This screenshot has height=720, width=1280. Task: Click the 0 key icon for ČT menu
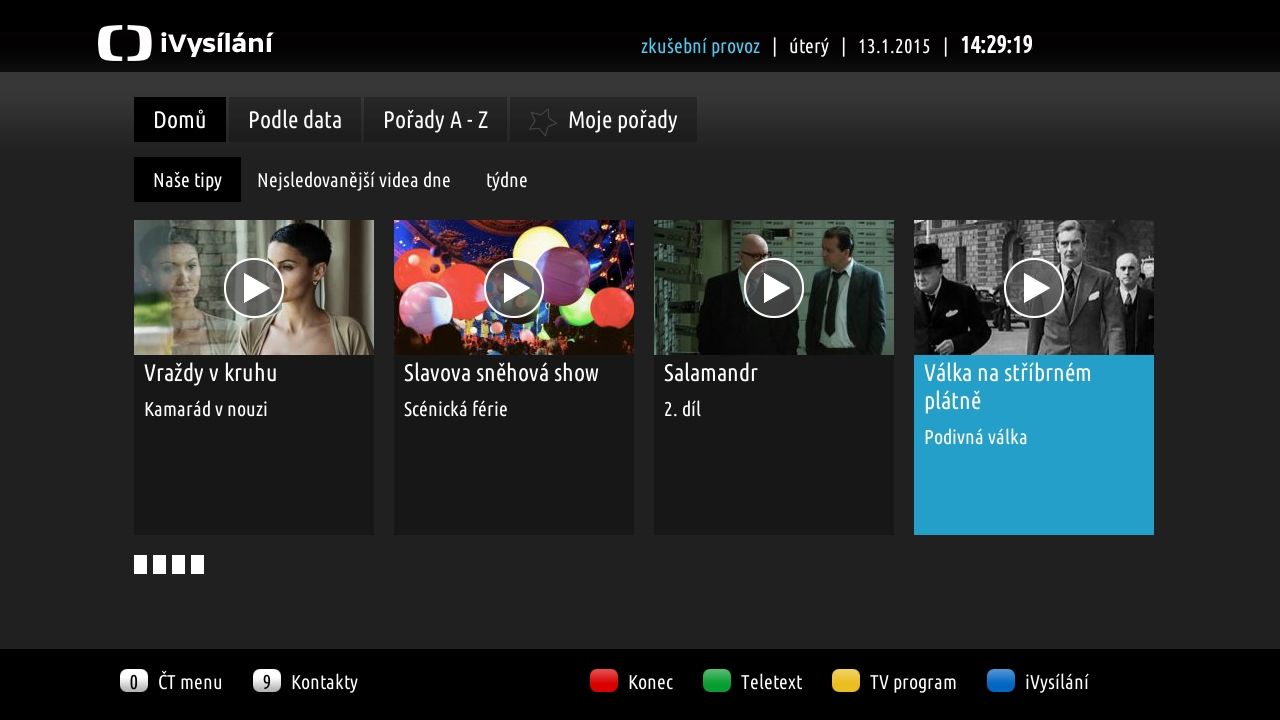(133, 682)
